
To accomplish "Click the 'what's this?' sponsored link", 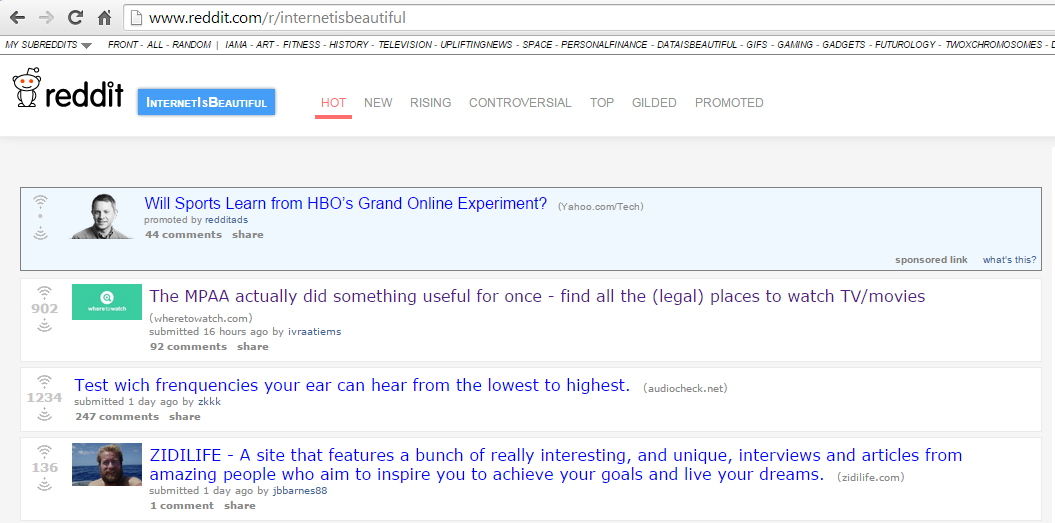I will tap(1008, 260).
